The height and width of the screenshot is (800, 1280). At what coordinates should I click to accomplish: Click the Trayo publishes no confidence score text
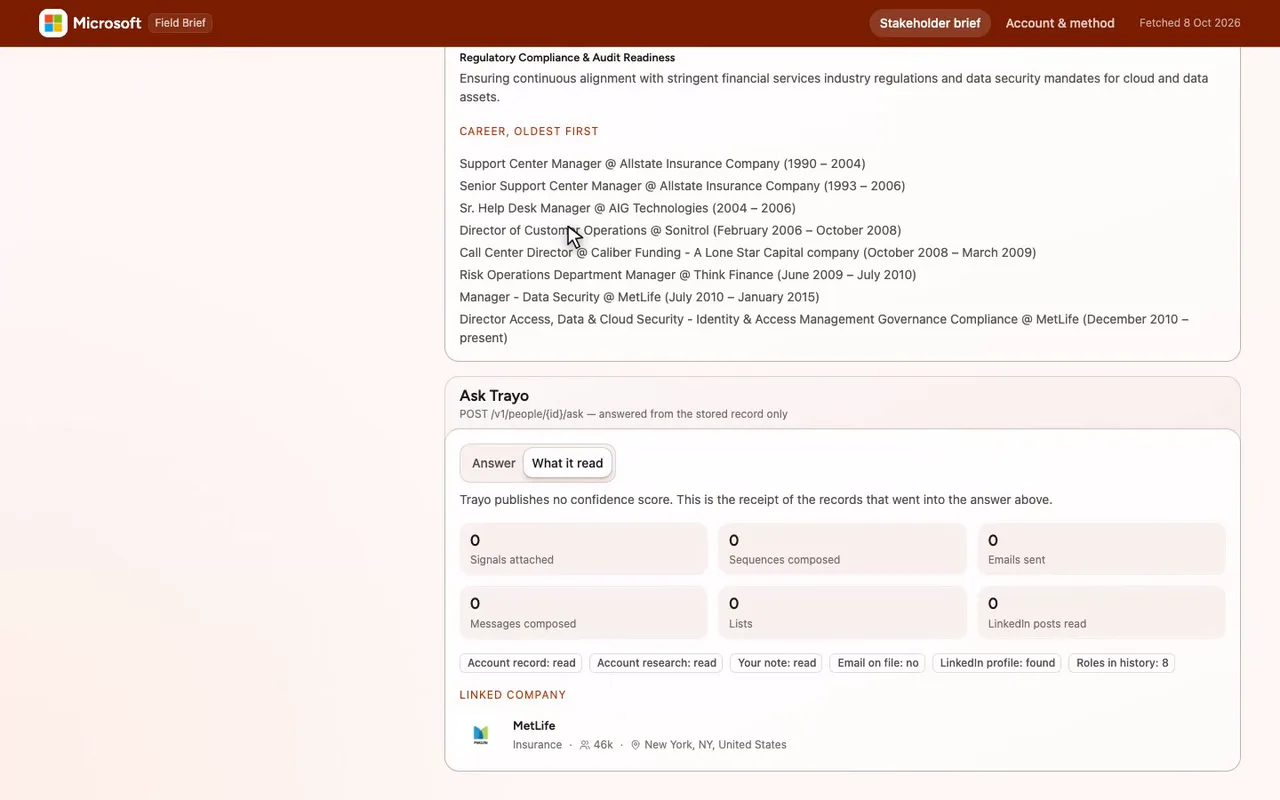pyautogui.click(x=756, y=500)
